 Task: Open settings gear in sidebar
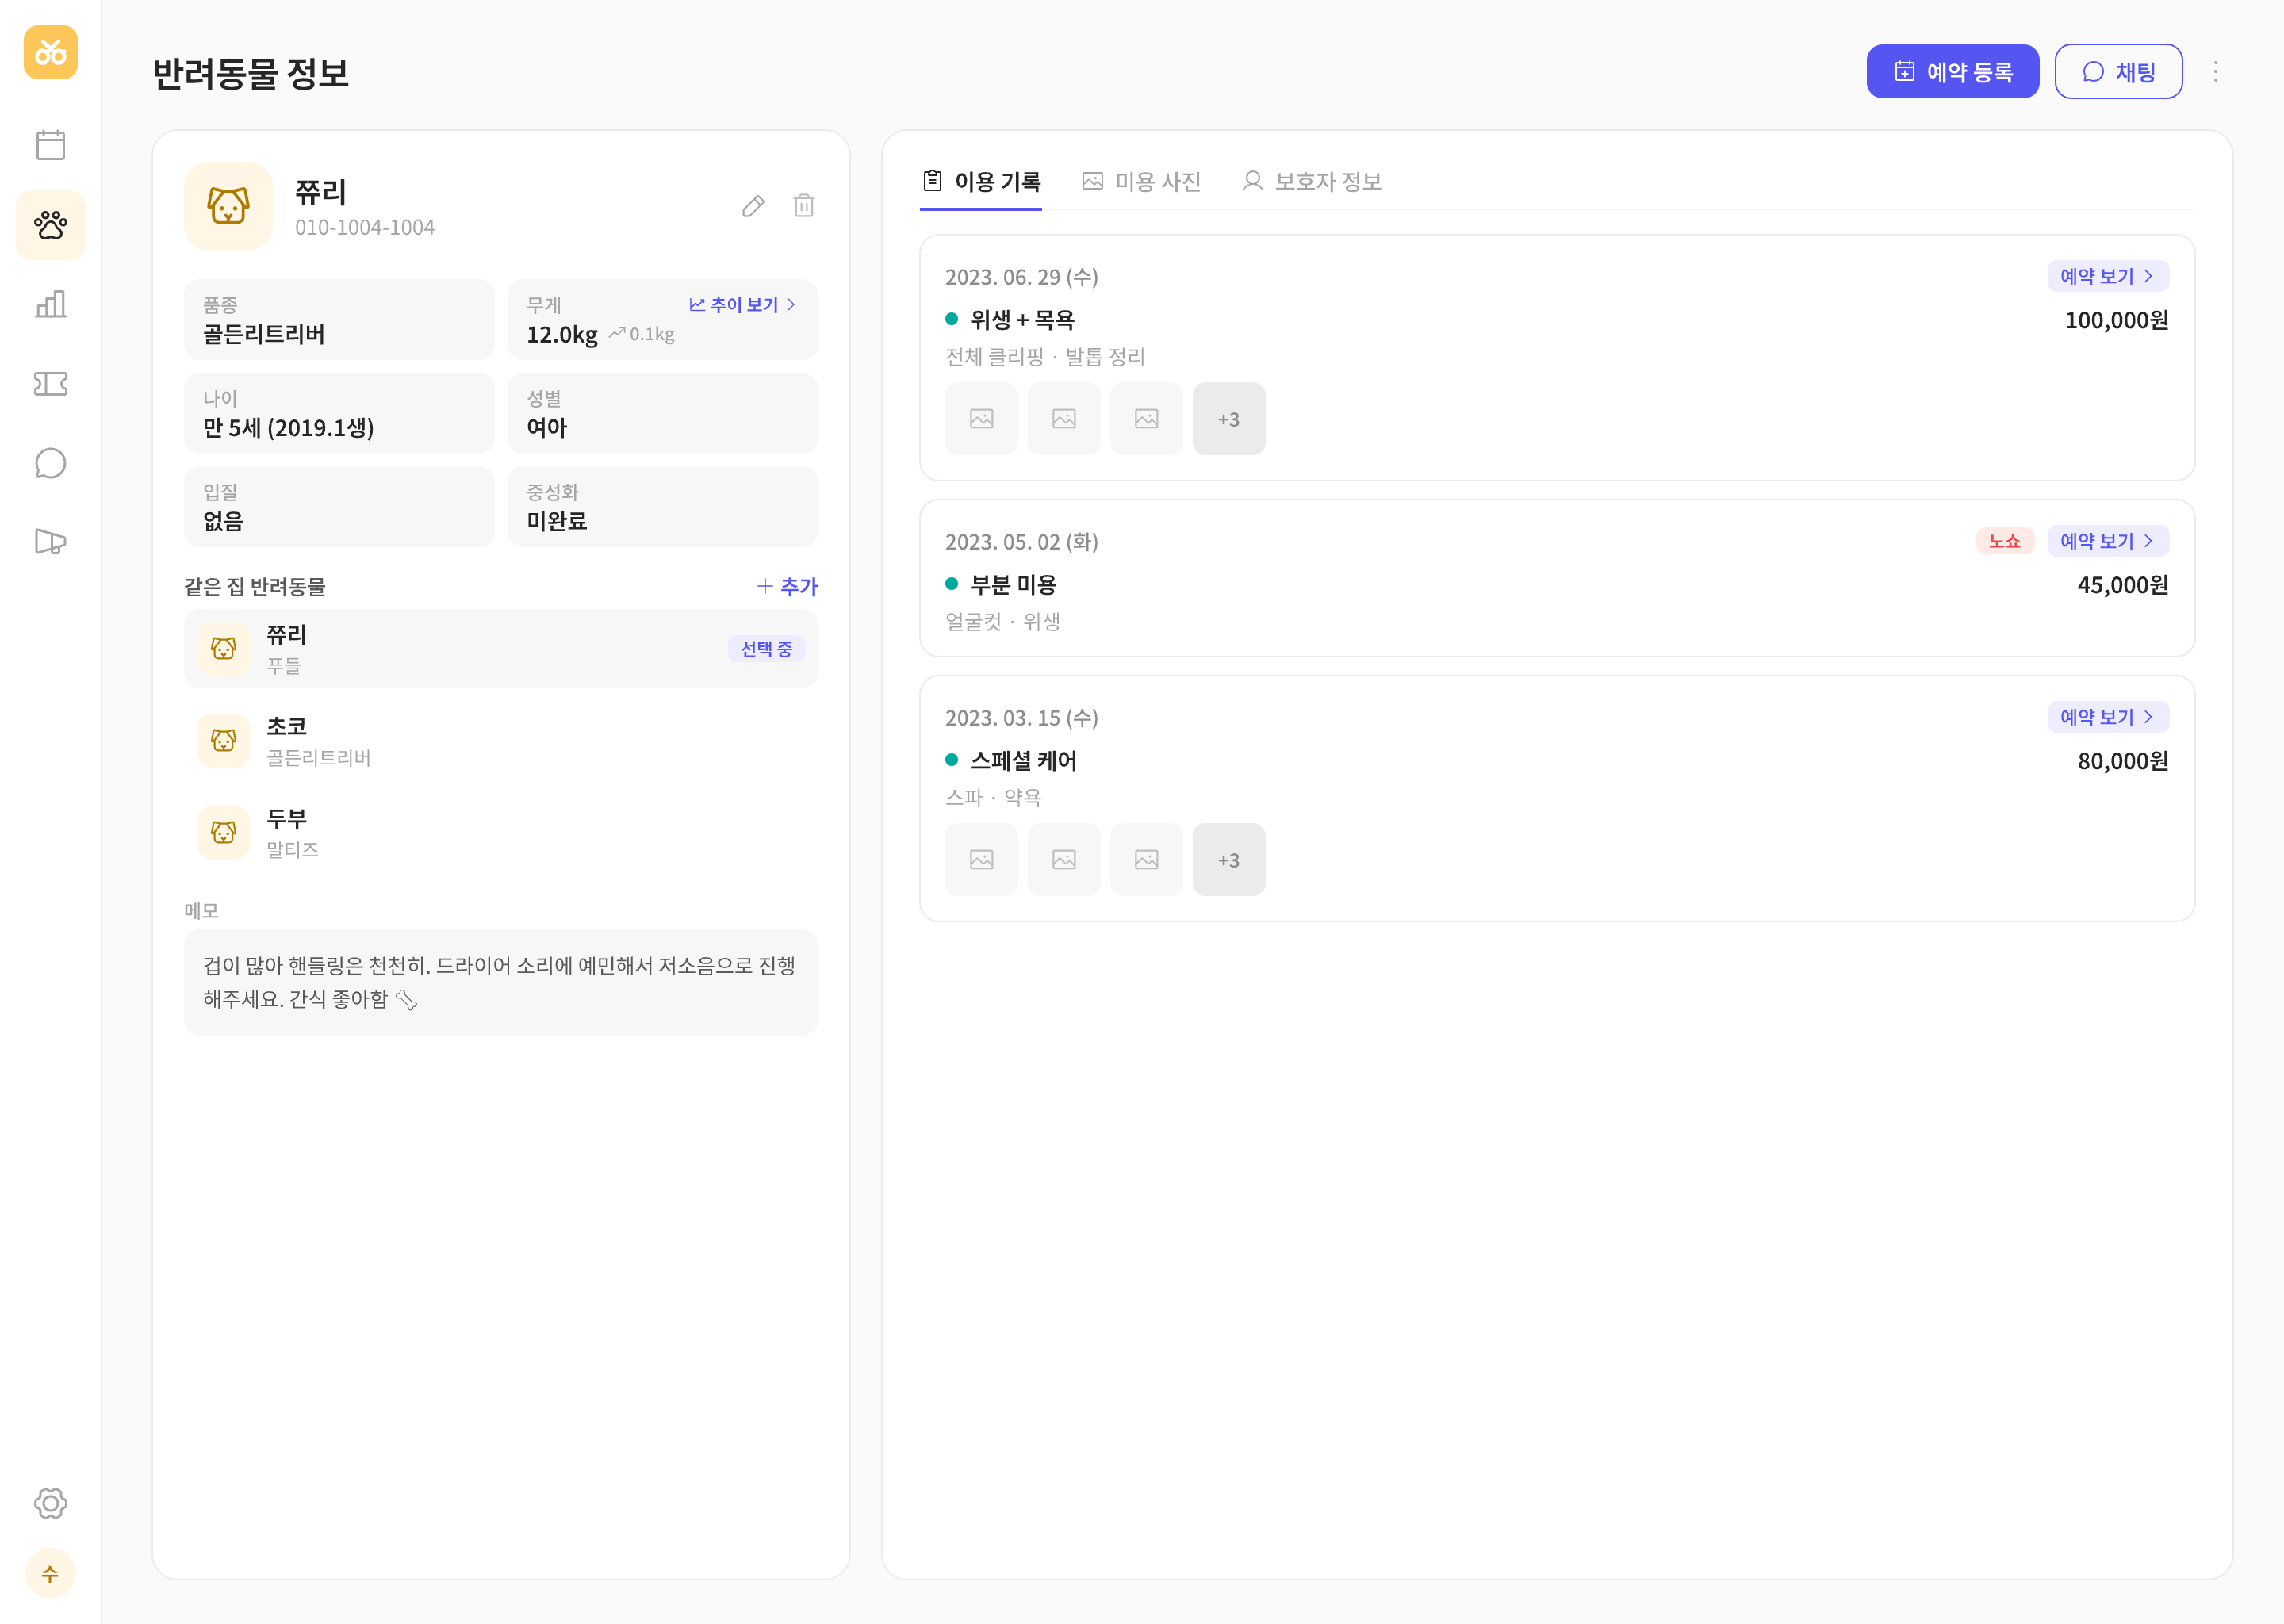[x=50, y=1503]
